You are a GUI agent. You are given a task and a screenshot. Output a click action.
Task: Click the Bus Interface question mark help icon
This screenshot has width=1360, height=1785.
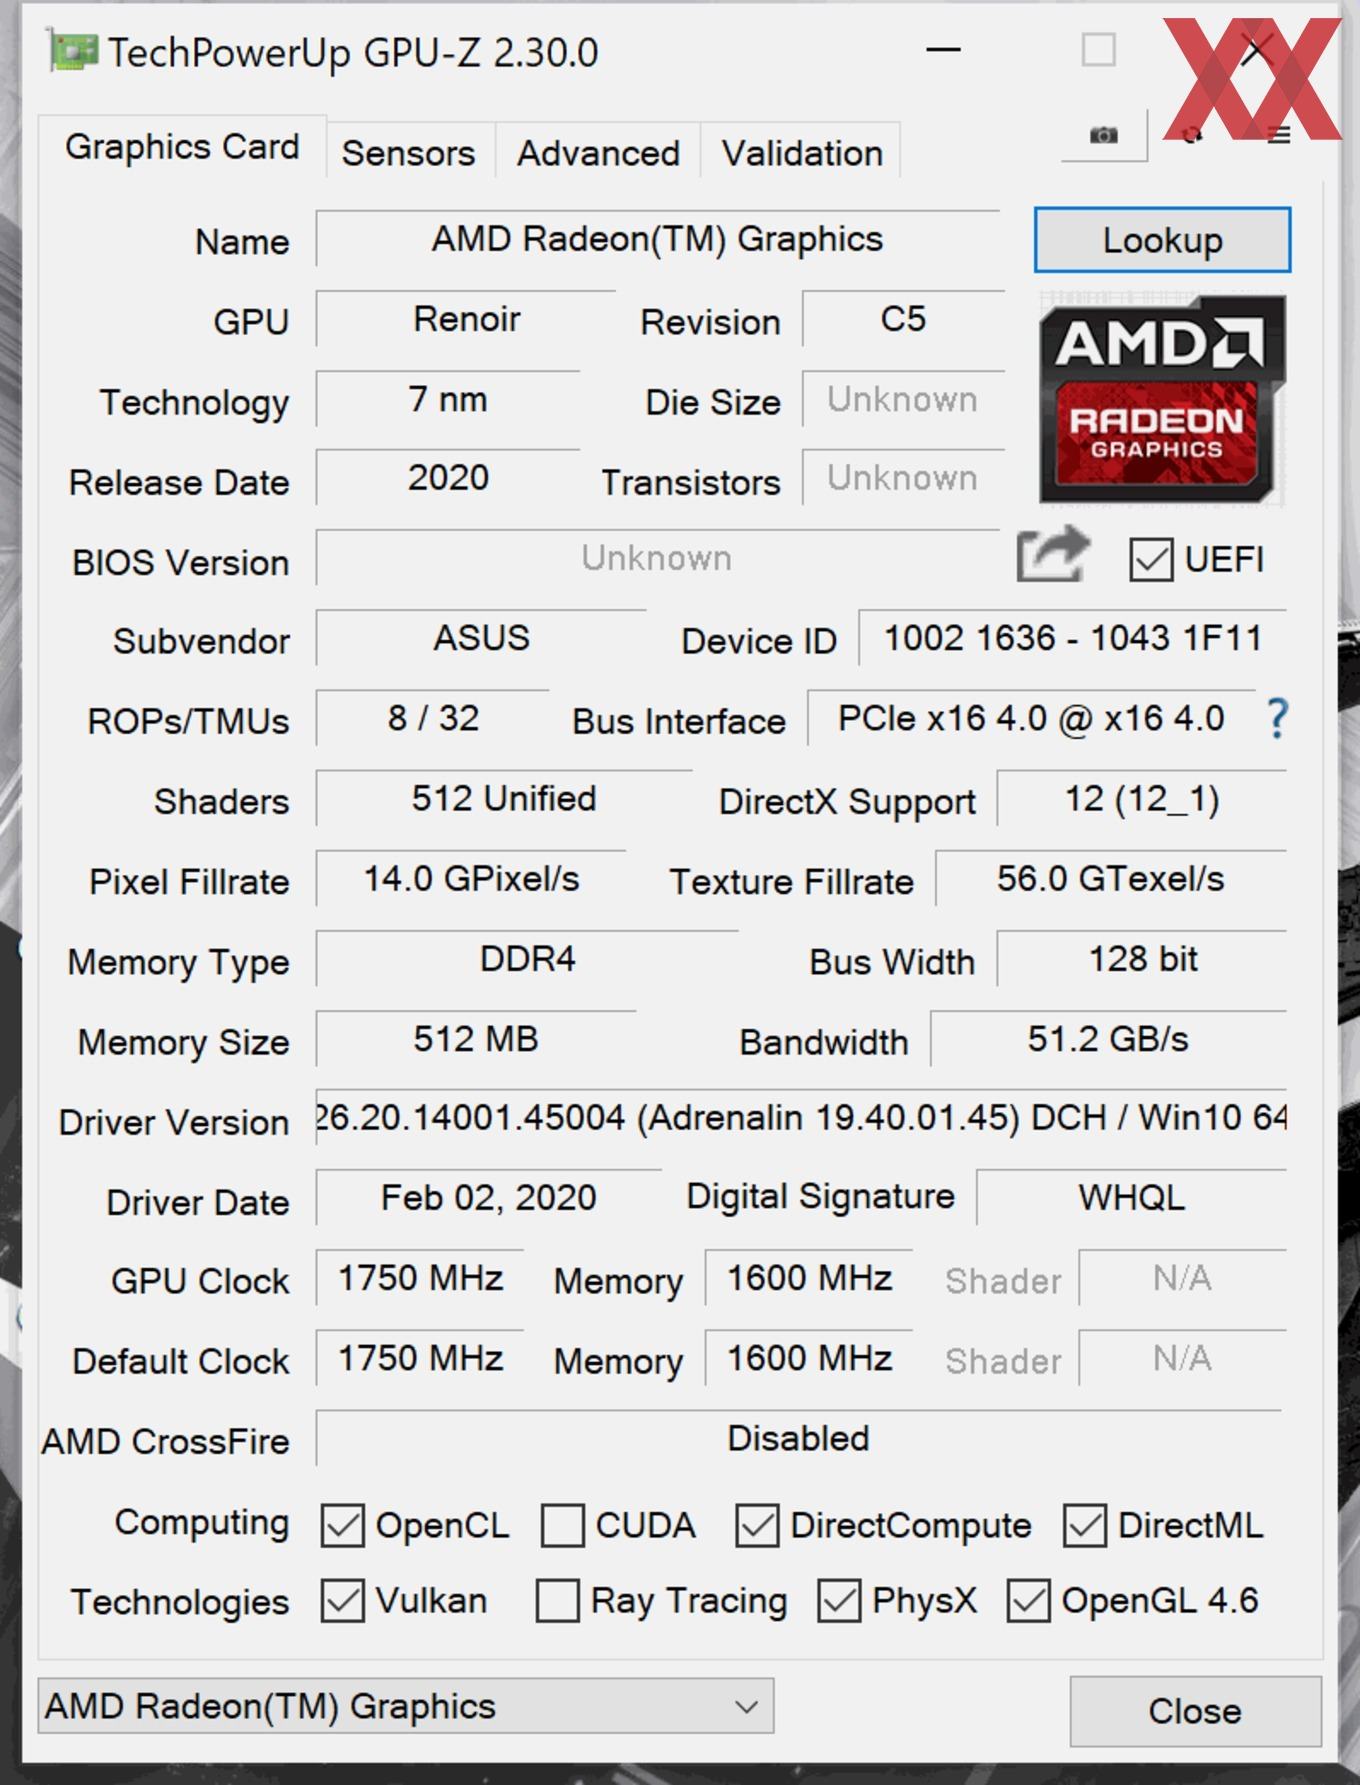point(1277,719)
